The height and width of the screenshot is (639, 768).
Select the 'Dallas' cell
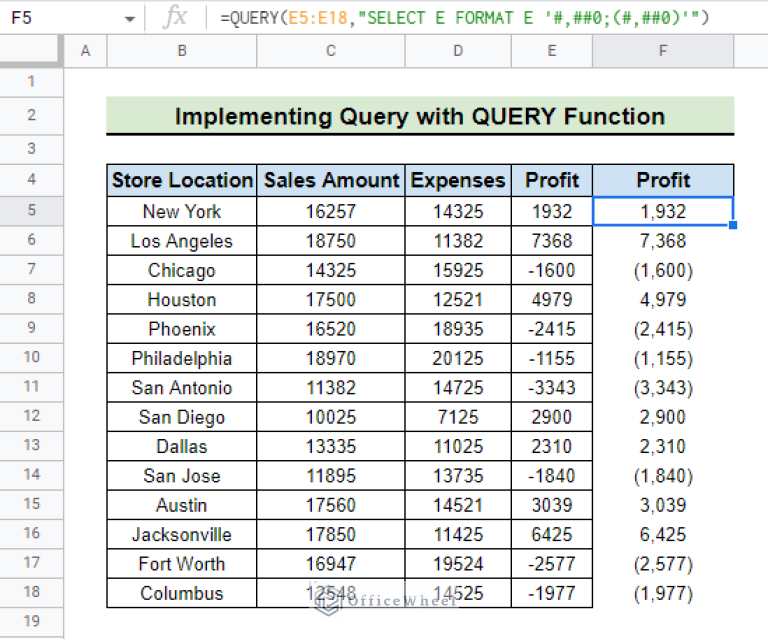(x=182, y=447)
